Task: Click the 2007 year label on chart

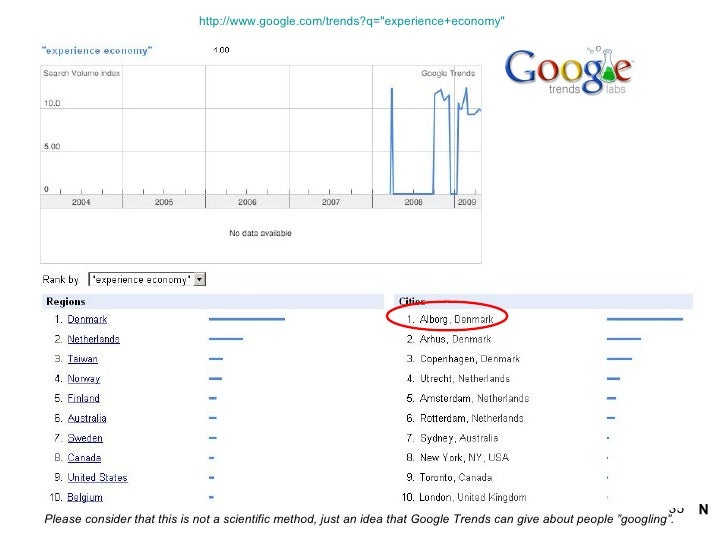Action: (331, 202)
